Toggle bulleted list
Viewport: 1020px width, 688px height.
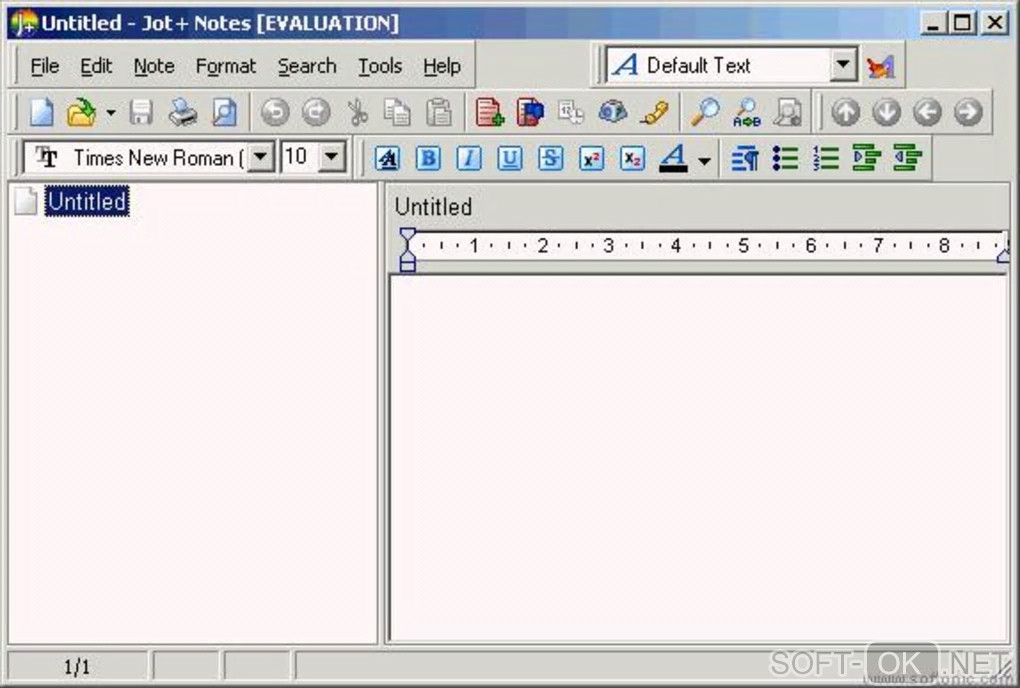[x=786, y=158]
